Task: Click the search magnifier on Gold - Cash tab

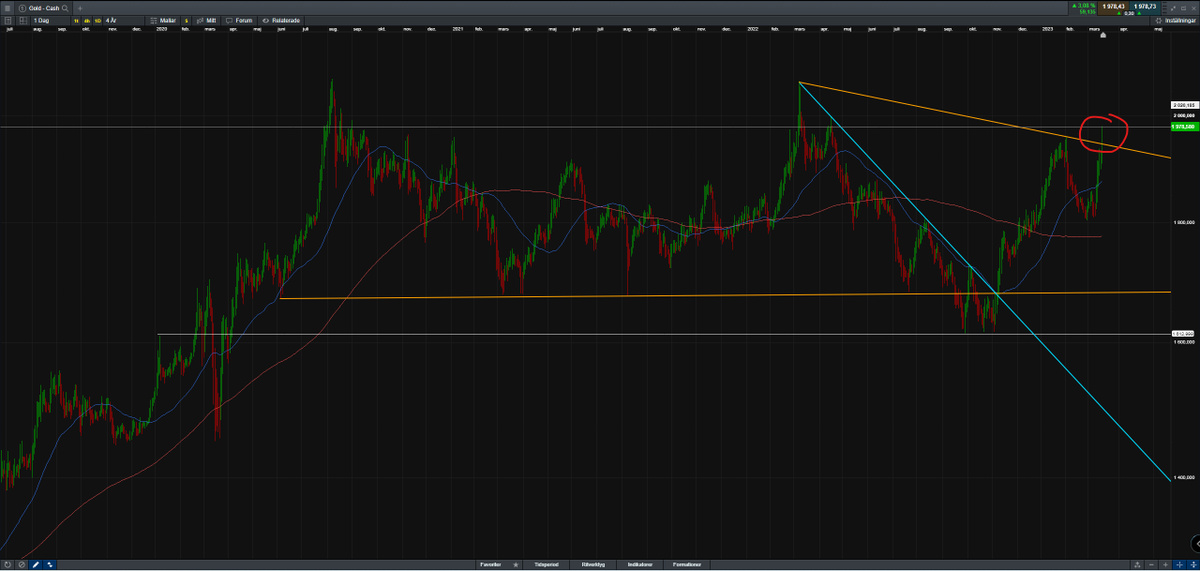Action: (x=65, y=8)
